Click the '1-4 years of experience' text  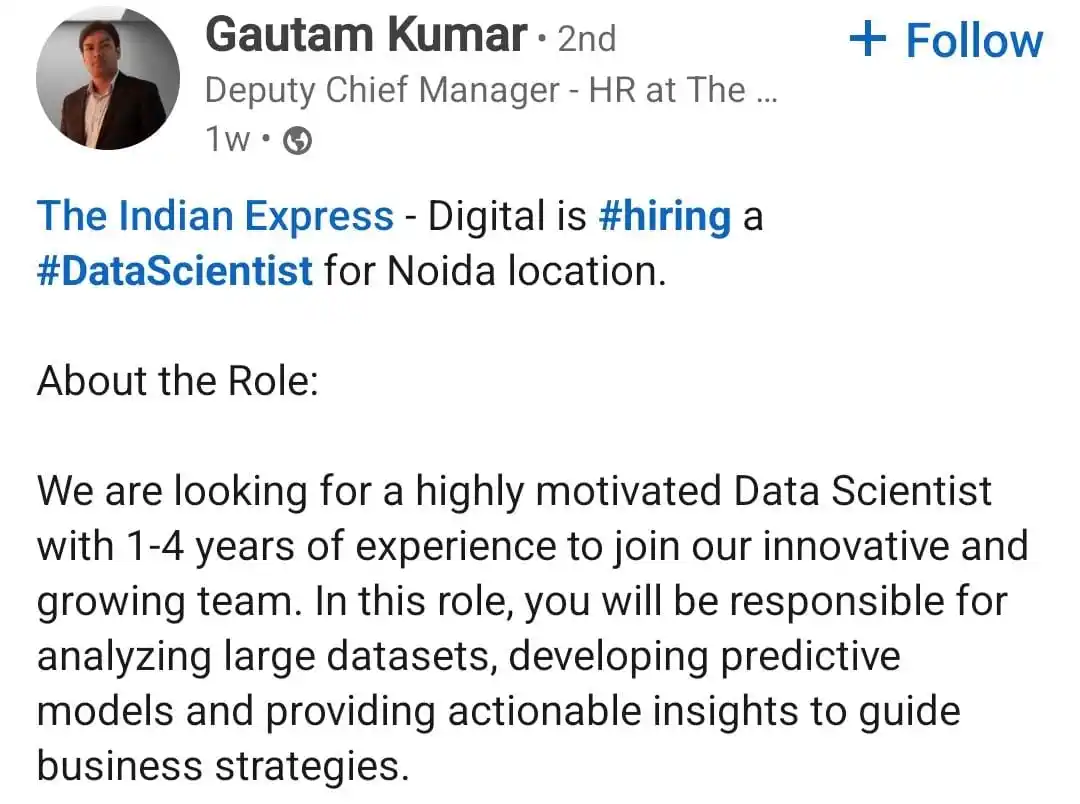point(342,548)
